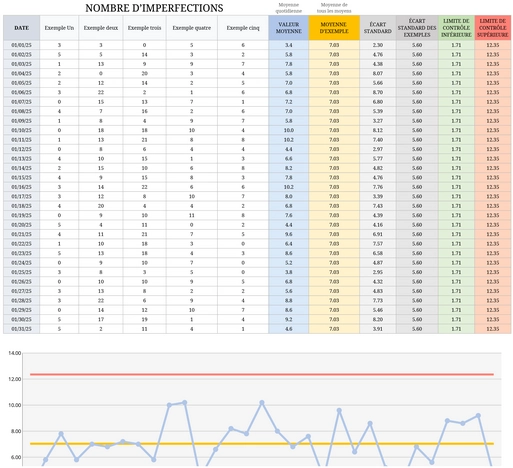Select the 7.03 cell in the 01/01/25 row

pyautogui.click(x=334, y=45)
